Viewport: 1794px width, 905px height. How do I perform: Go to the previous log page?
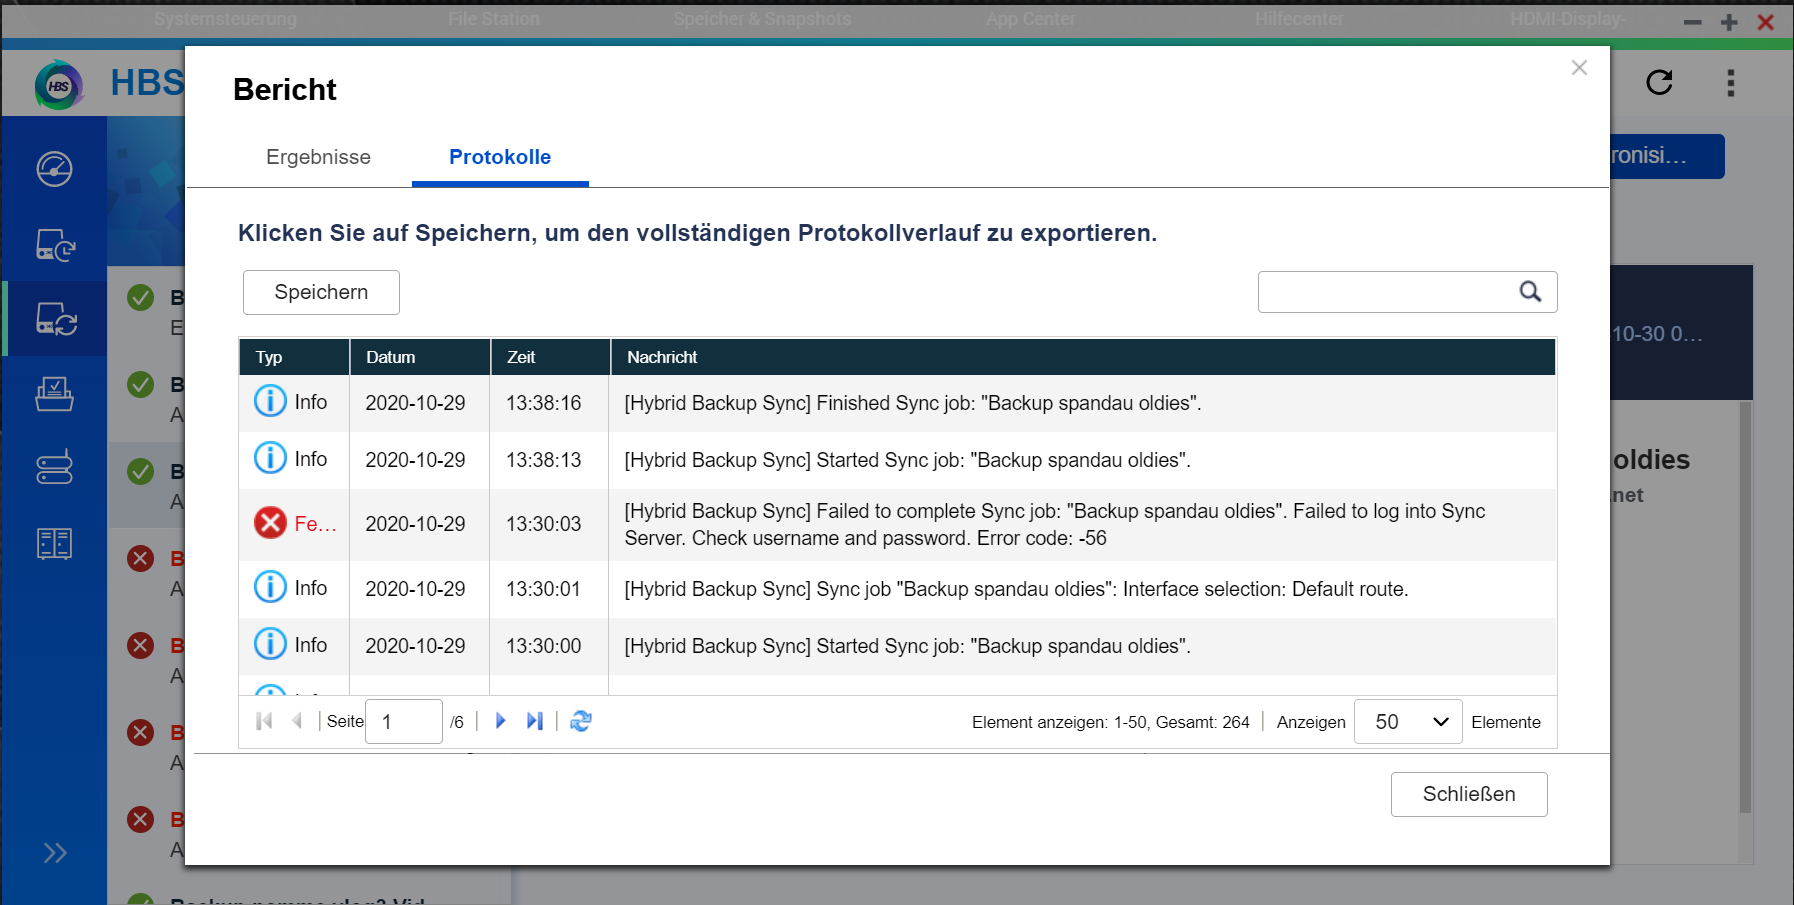point(297,721)
